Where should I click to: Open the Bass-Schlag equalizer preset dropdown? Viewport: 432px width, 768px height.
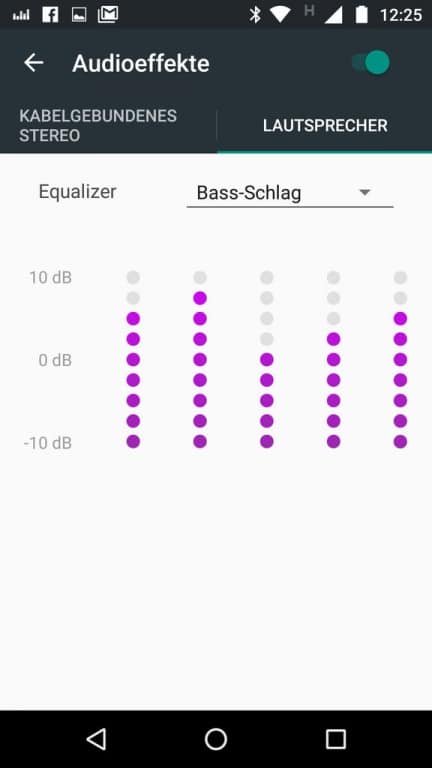tap(290, 193)
